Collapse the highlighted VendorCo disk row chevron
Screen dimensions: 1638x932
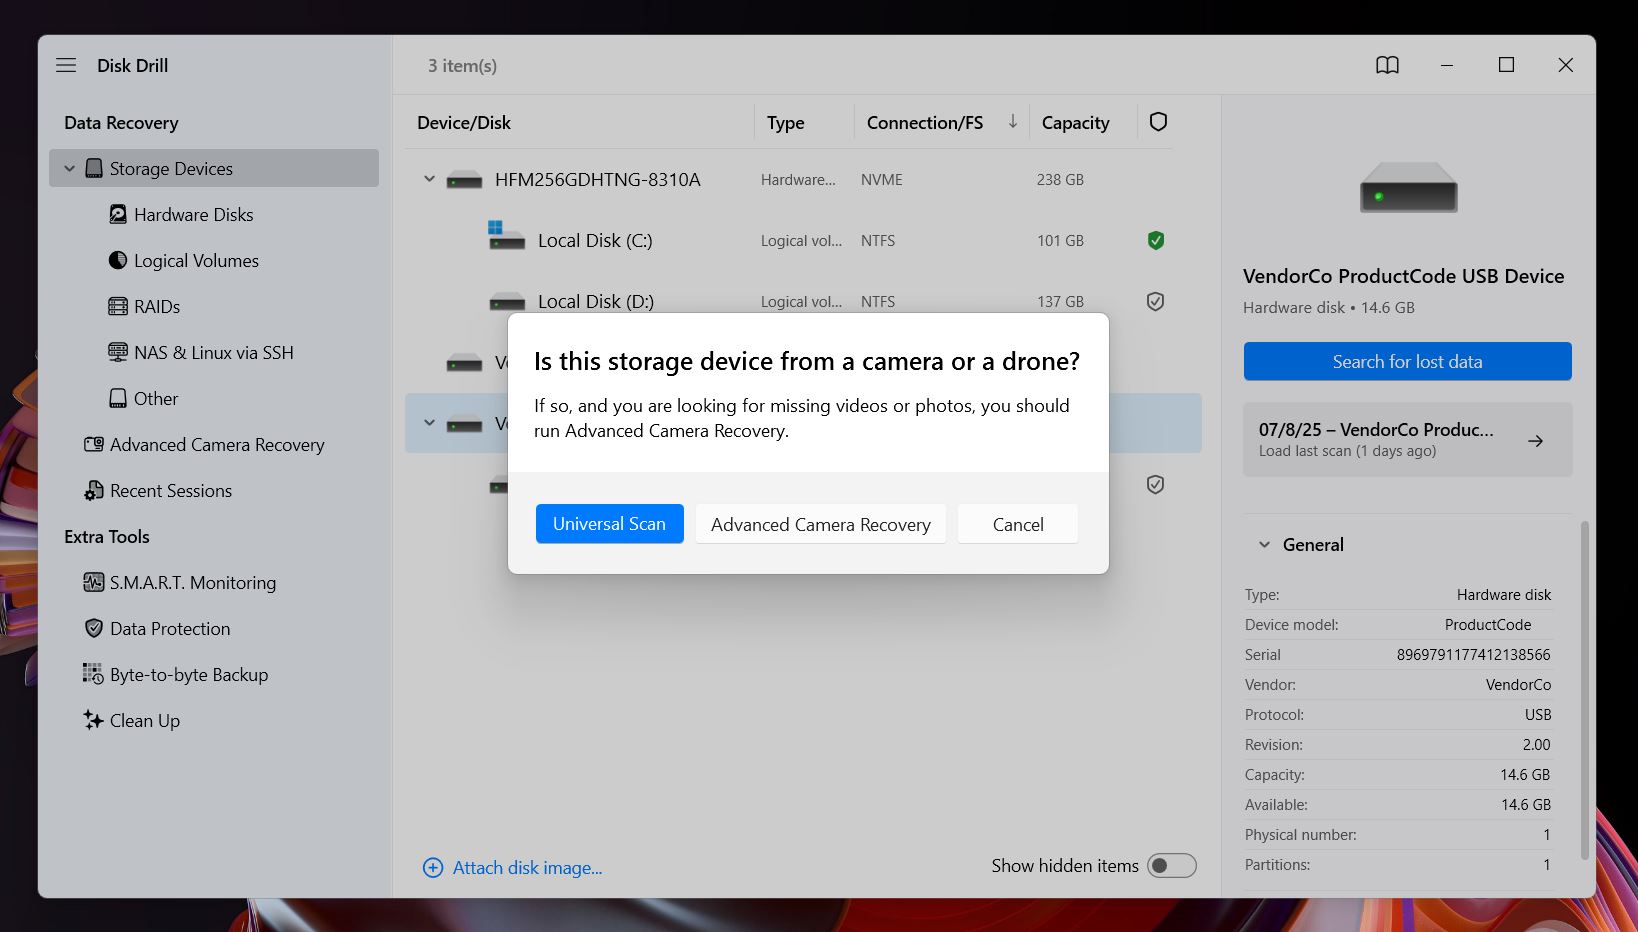pyautogui.click(x=429, y=423)
